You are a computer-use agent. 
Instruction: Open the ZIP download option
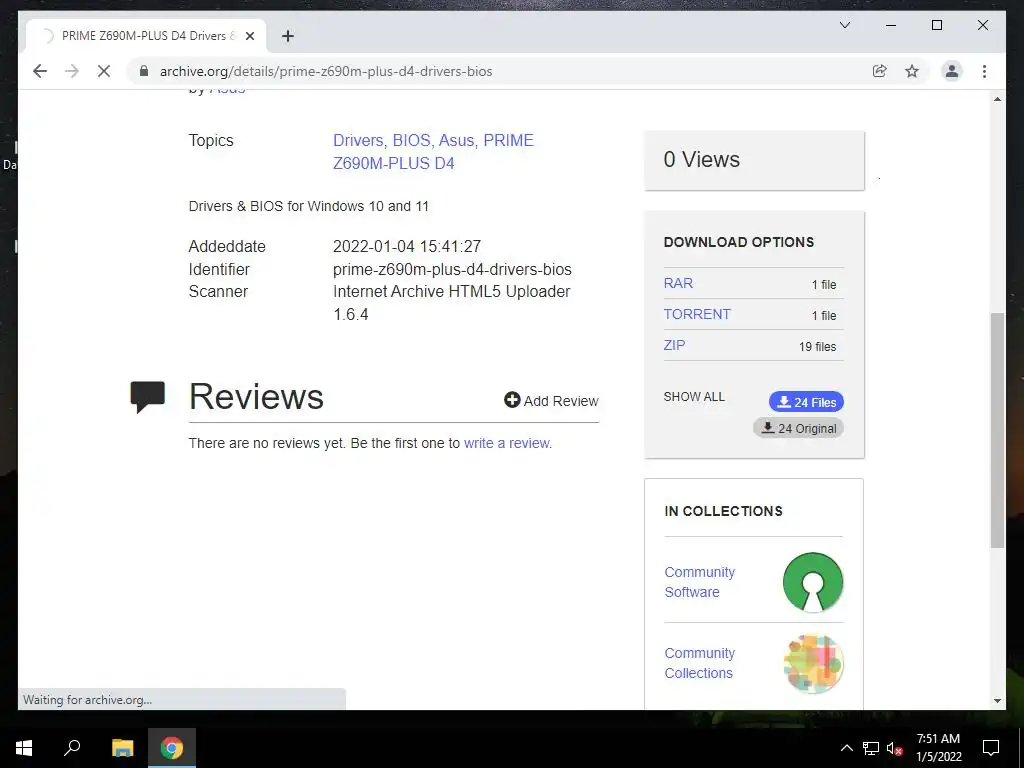click(x=674, y=345)
